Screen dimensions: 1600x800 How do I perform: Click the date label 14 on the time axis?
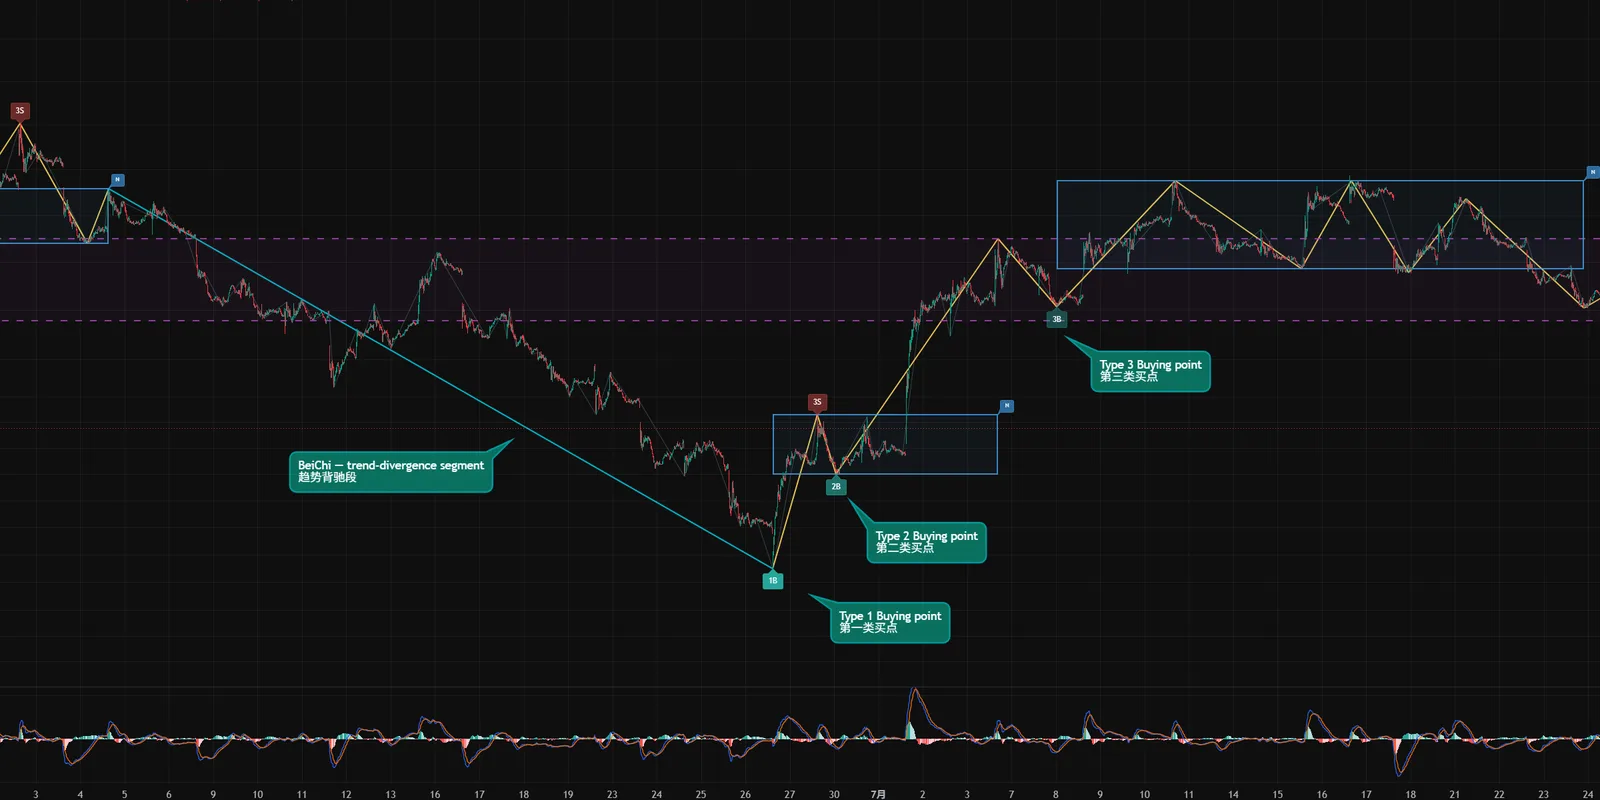click(1233, 794)
